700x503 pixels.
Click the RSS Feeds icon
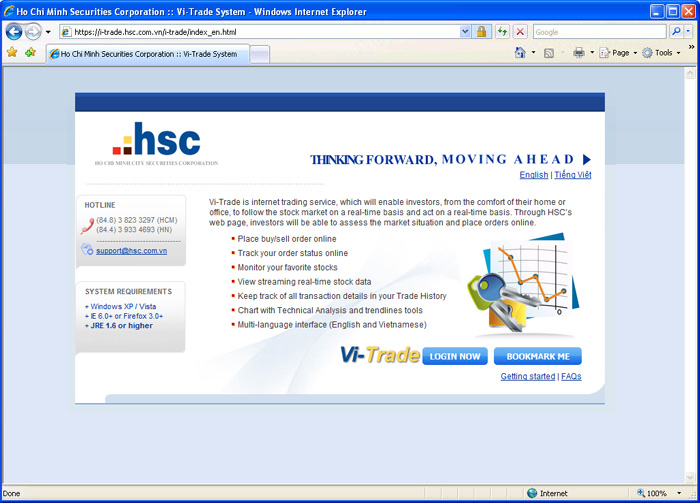pos(549,53)
